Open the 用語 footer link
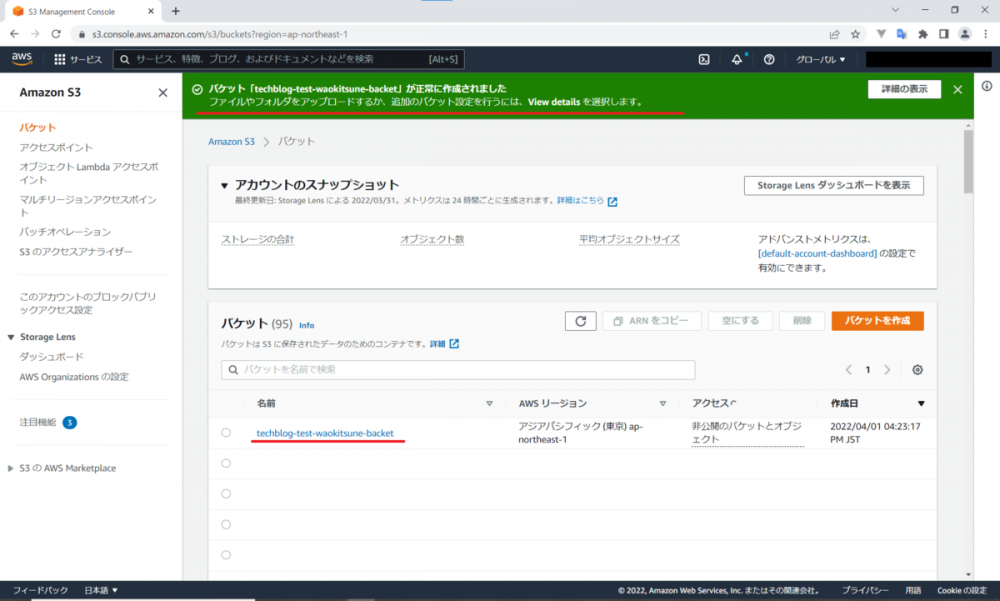1000x601 pixels. pos(913,590)
